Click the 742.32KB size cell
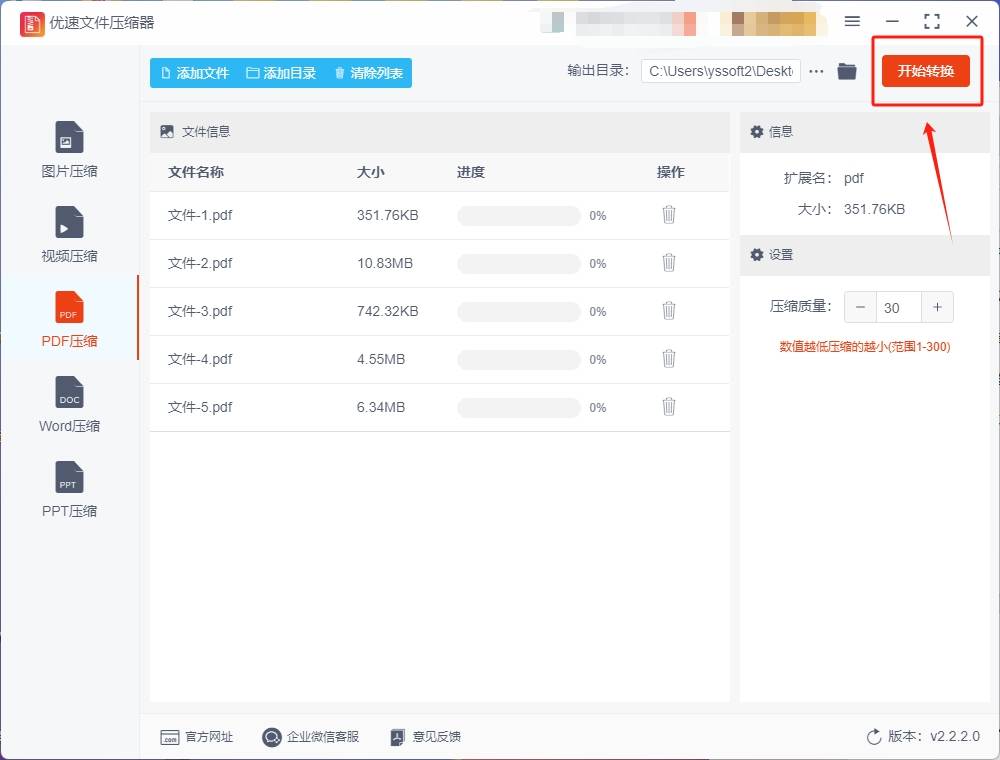1000x760 pixels. [x=388, y=311]
